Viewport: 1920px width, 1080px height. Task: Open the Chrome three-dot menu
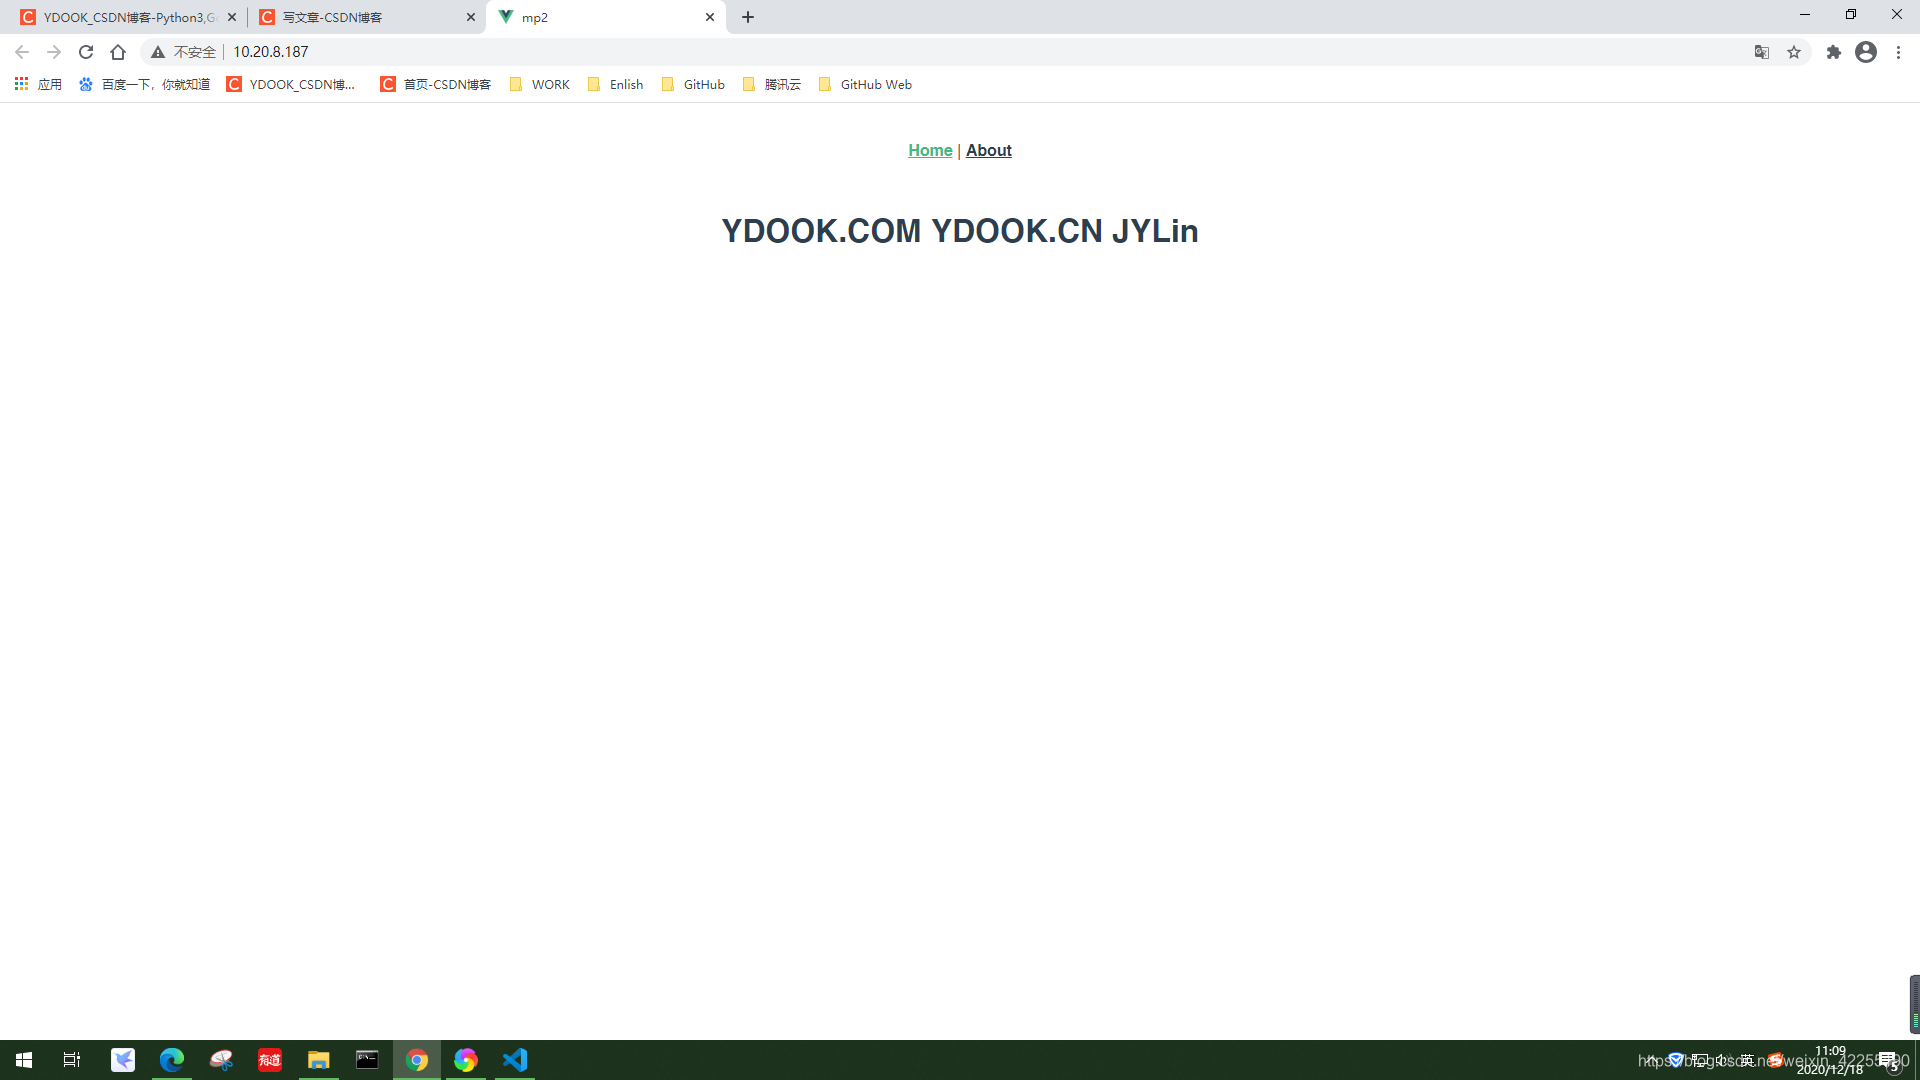(1898, 52)
